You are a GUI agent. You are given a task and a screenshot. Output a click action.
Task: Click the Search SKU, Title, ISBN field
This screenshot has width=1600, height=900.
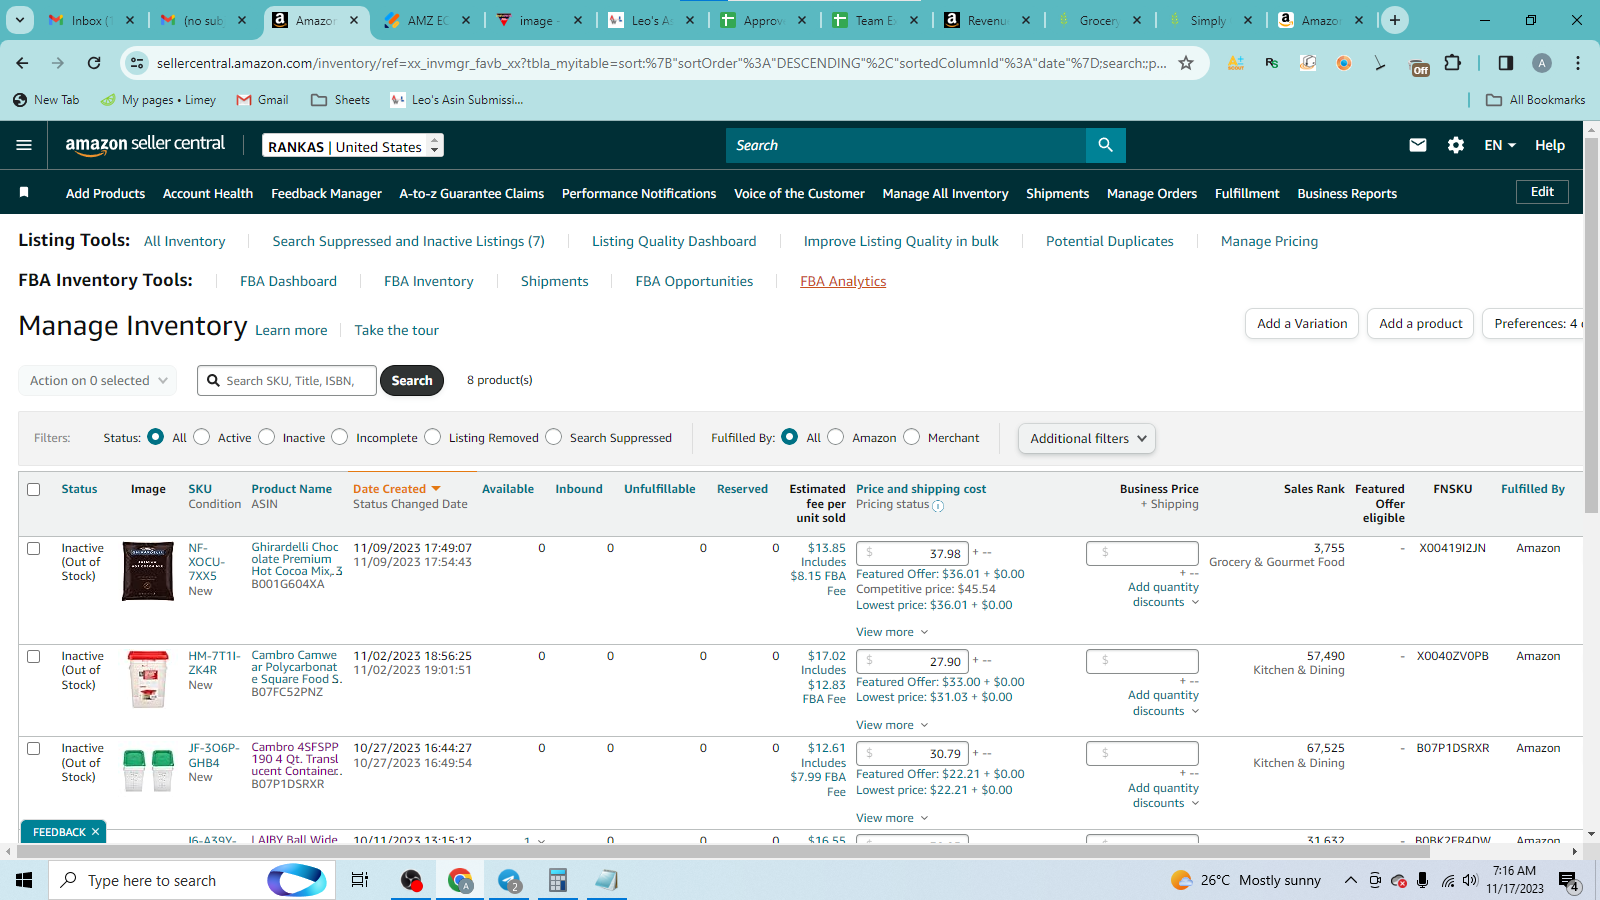tap(287, 381)
